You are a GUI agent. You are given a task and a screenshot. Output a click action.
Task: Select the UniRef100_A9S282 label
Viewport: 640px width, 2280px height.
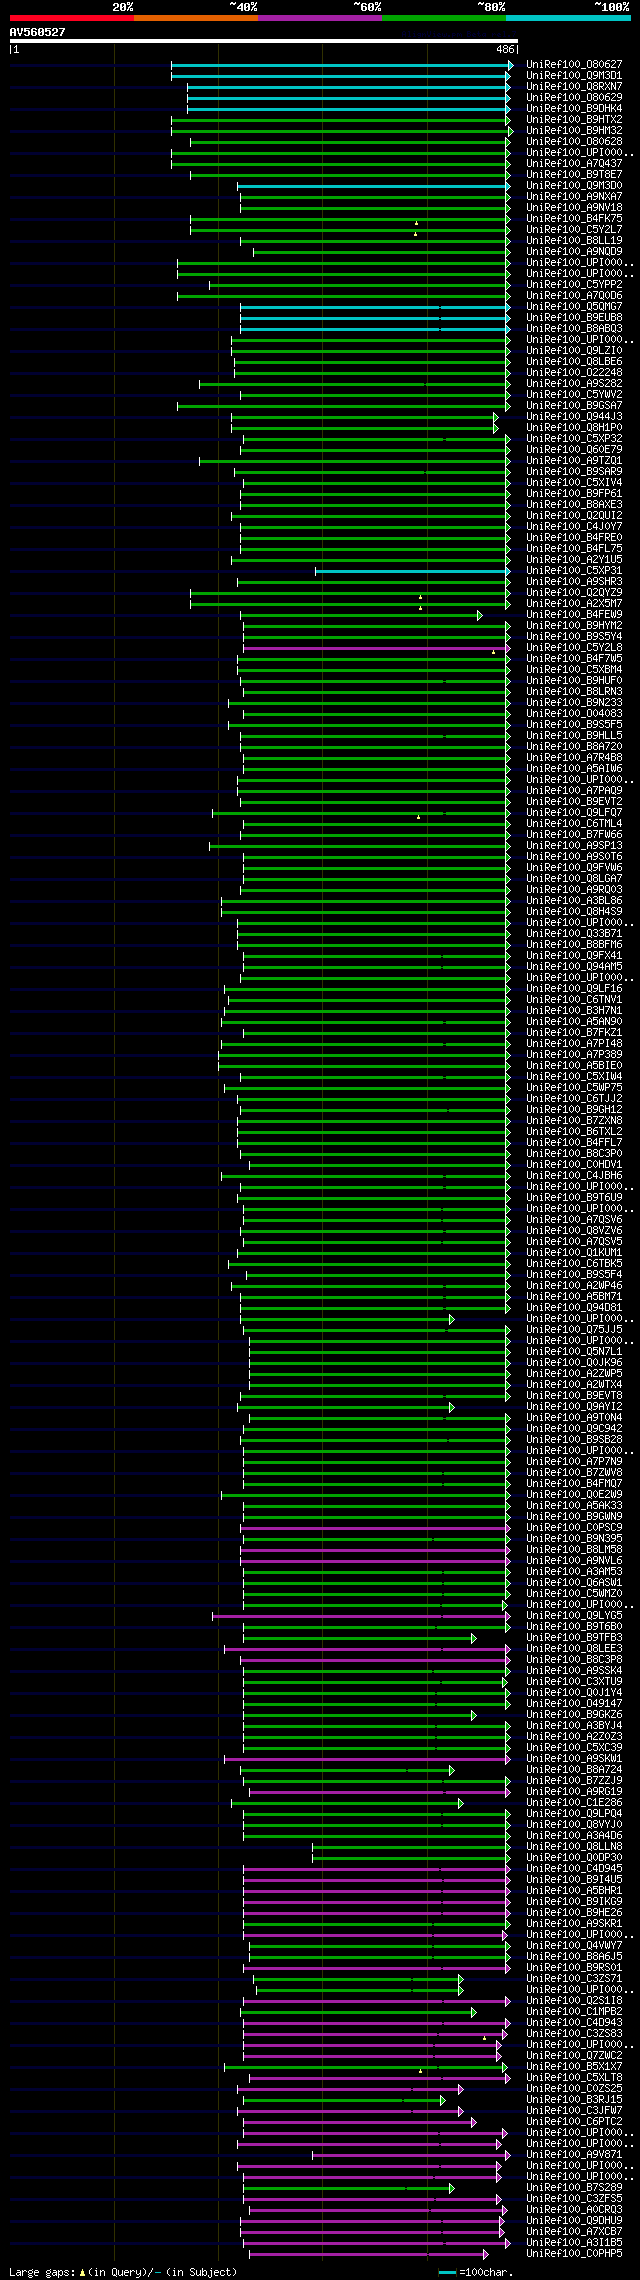[x=574, y=384]
